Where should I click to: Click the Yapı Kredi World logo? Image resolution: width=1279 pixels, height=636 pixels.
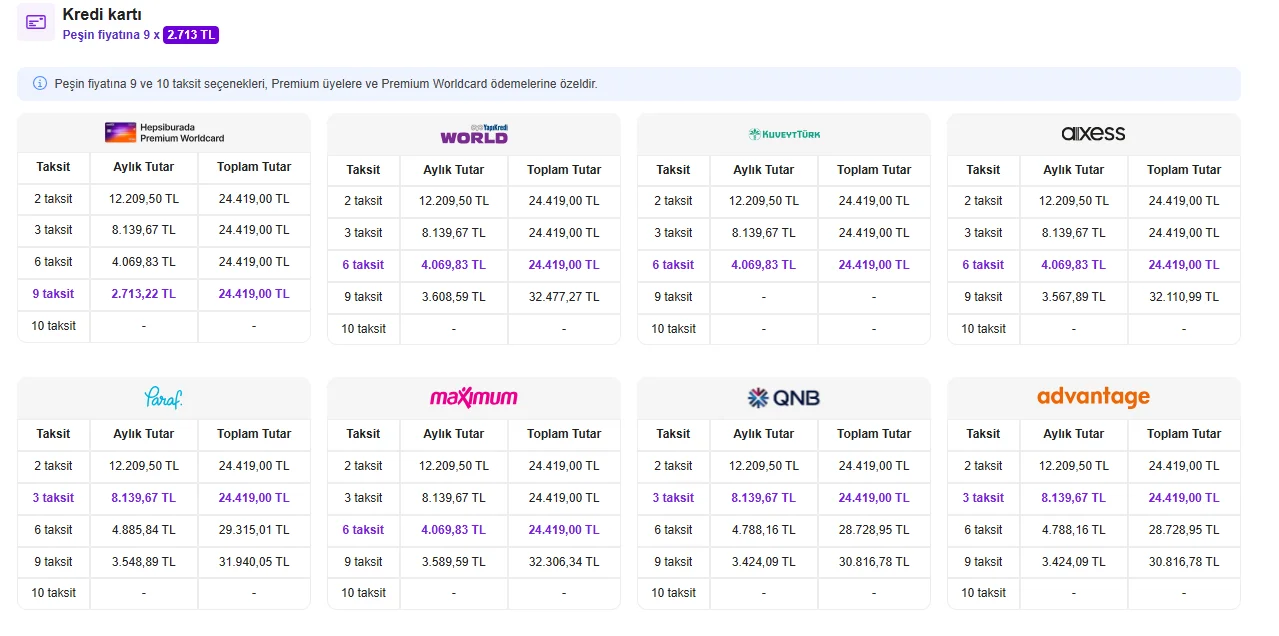point(474,134)
